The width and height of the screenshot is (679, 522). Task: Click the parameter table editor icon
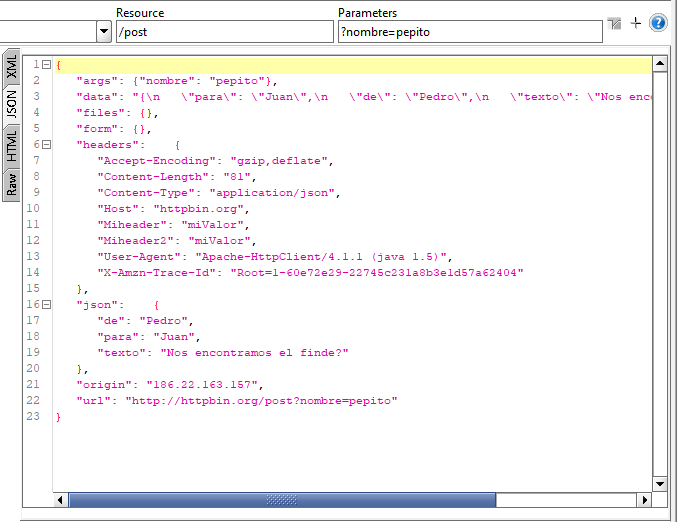click(614, 23)
